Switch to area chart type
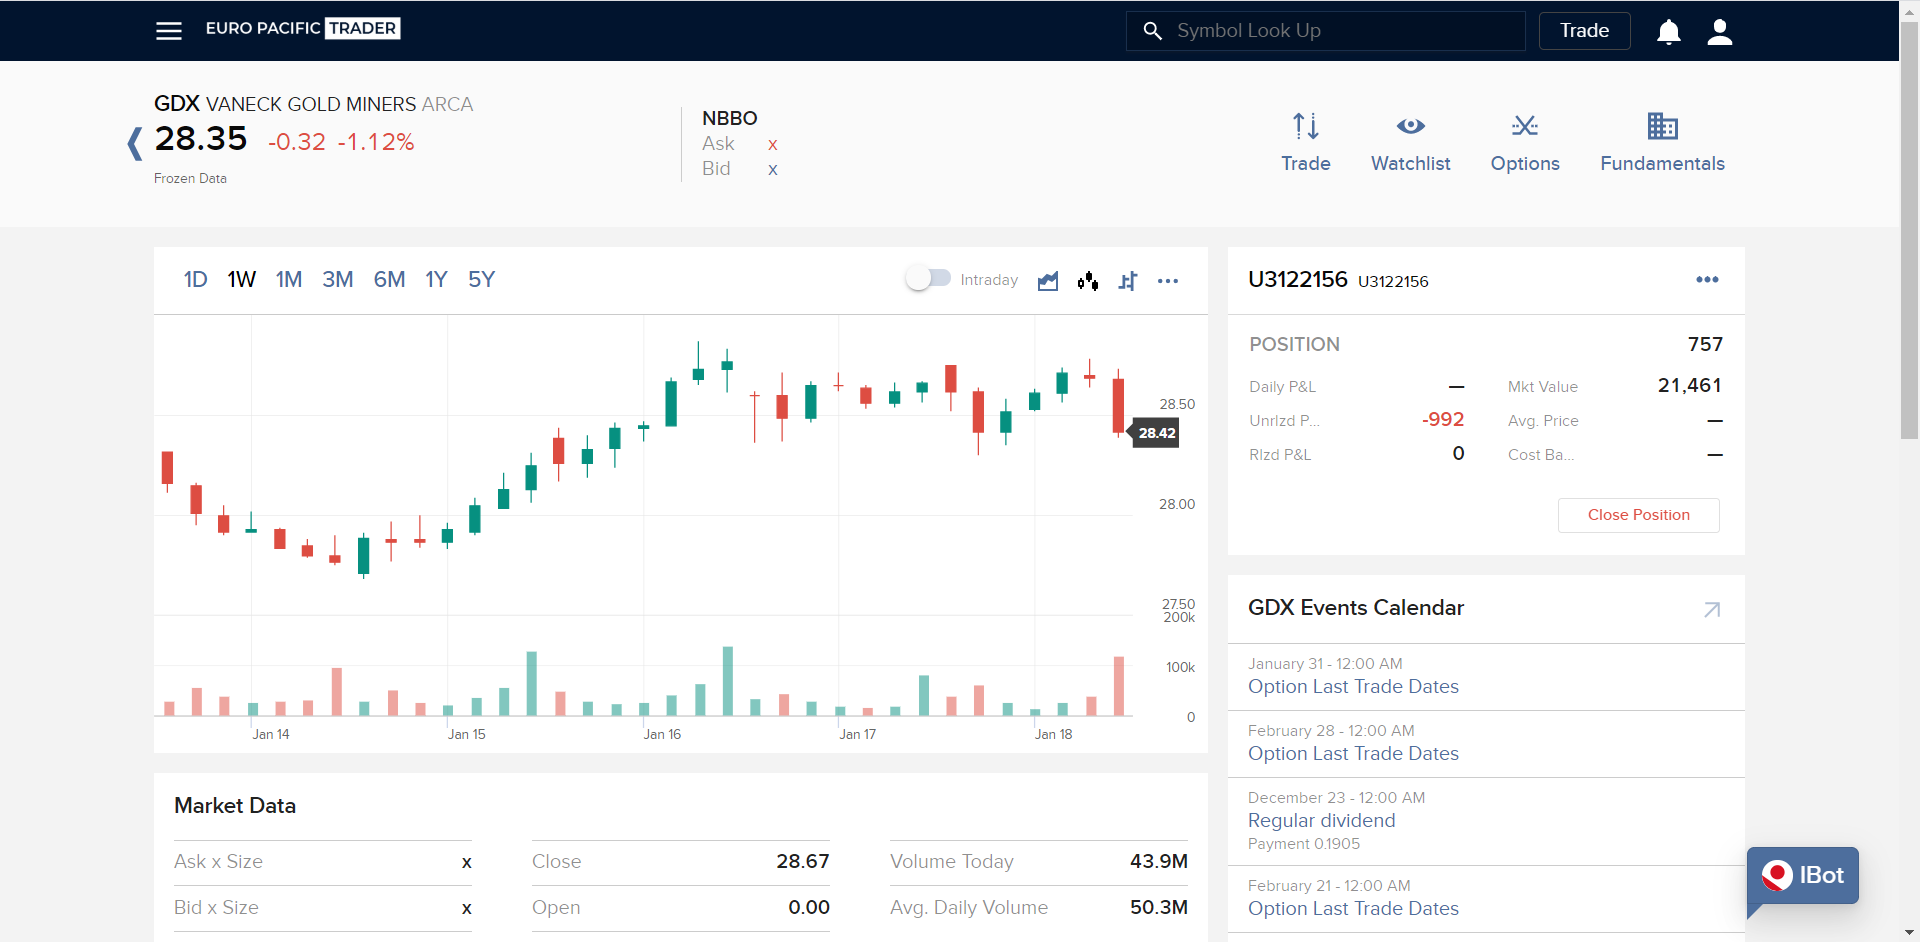The height and width of the screenshot is (942, 1920). click(x=1048, y=281)
